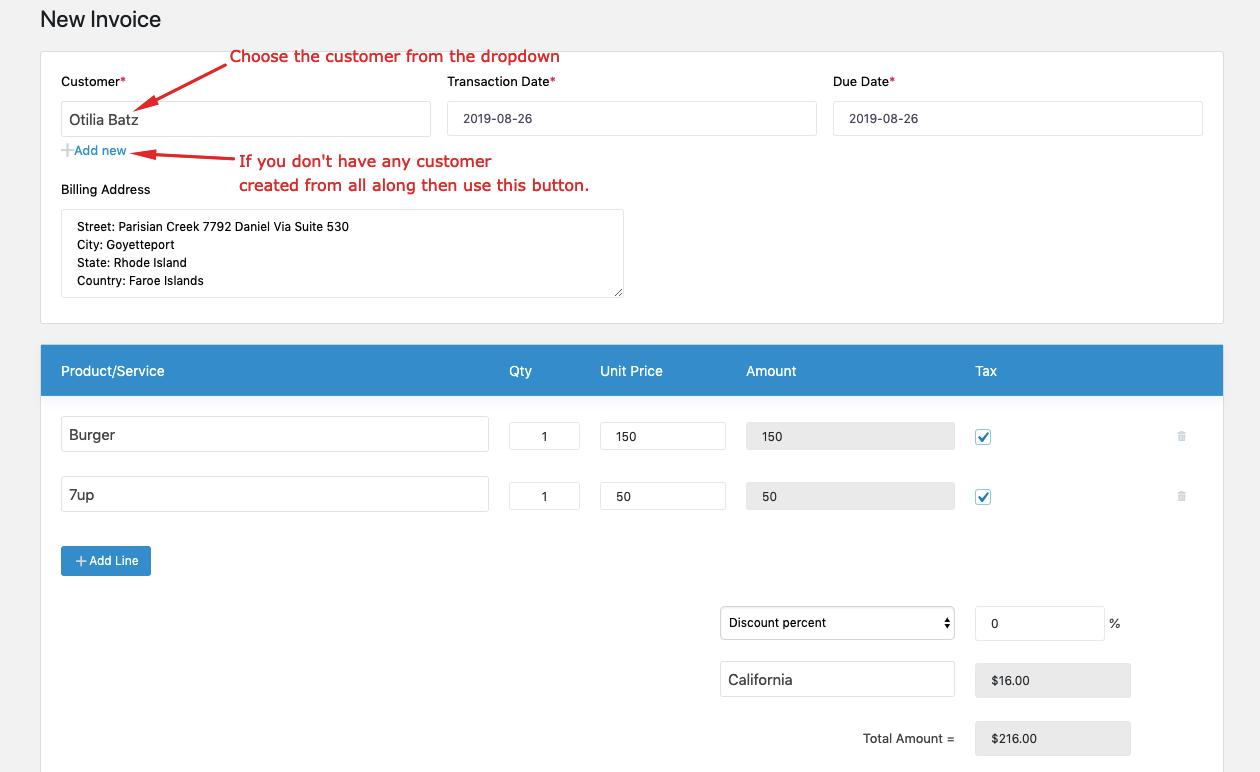Disable Tax on the 7up line
The width and height of the screenshot is (1260, 772).
(x=982, y=496)
